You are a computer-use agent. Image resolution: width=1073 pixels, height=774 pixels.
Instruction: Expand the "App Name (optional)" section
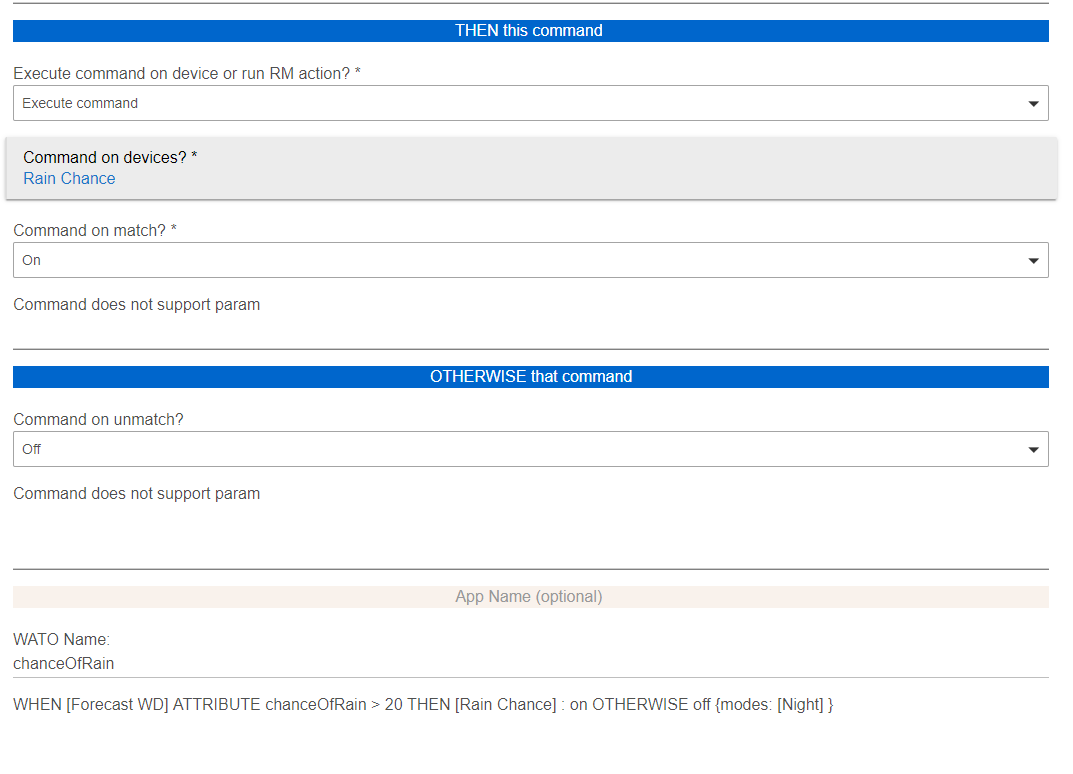pyautogui.click(x=530, y=597)
